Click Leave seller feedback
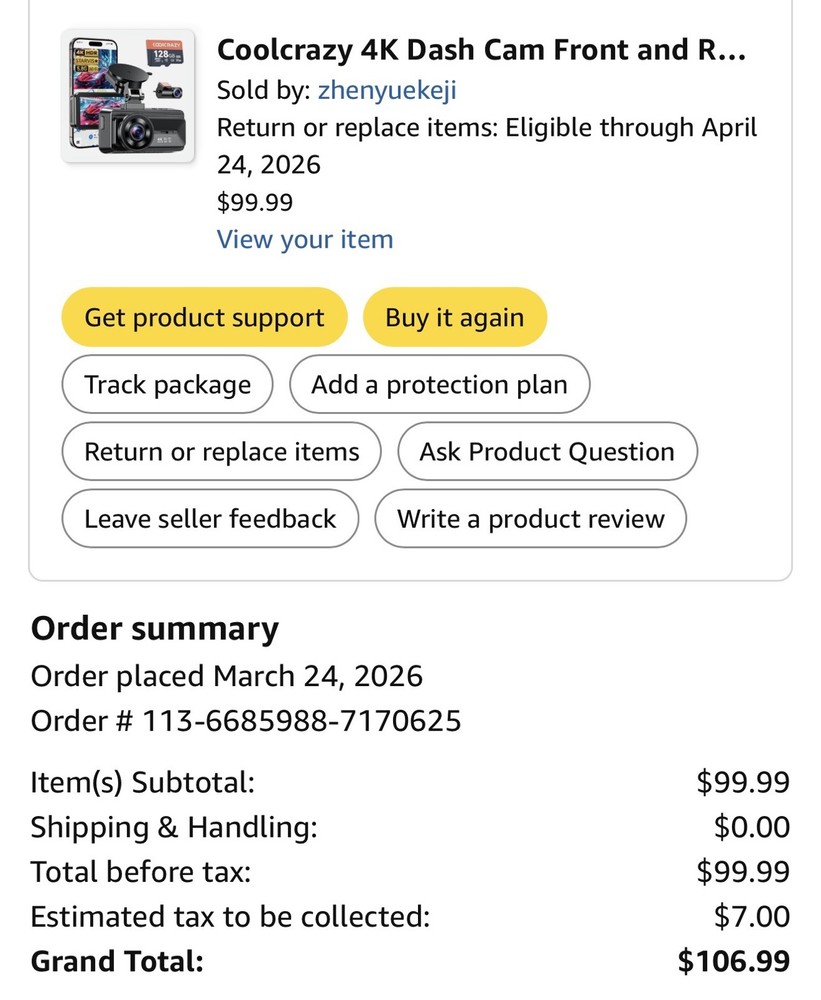Screen dimensions: 821x1000 pos(209,519)
